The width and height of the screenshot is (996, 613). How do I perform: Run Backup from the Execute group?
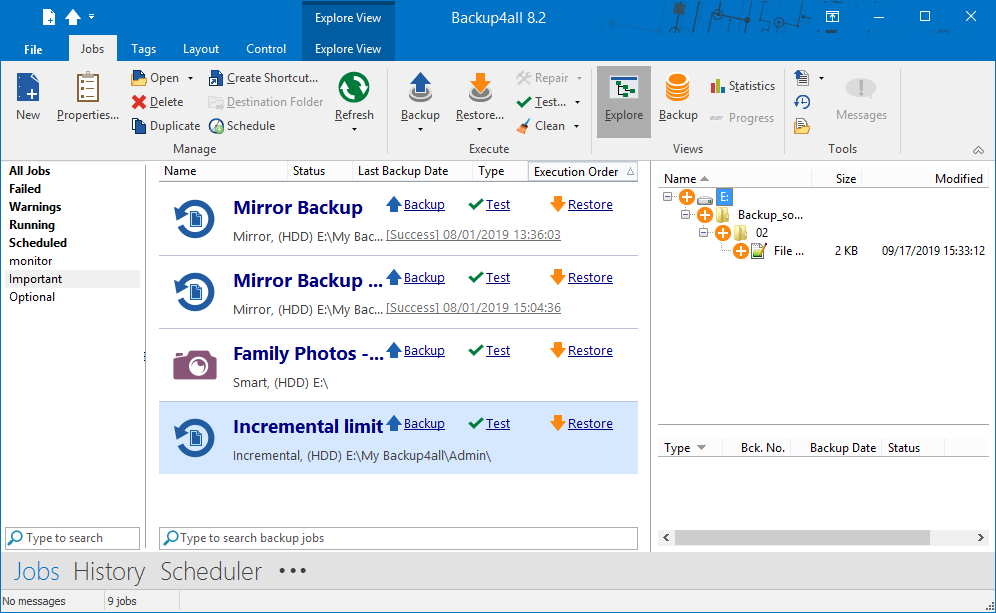(x=420, y=97)
